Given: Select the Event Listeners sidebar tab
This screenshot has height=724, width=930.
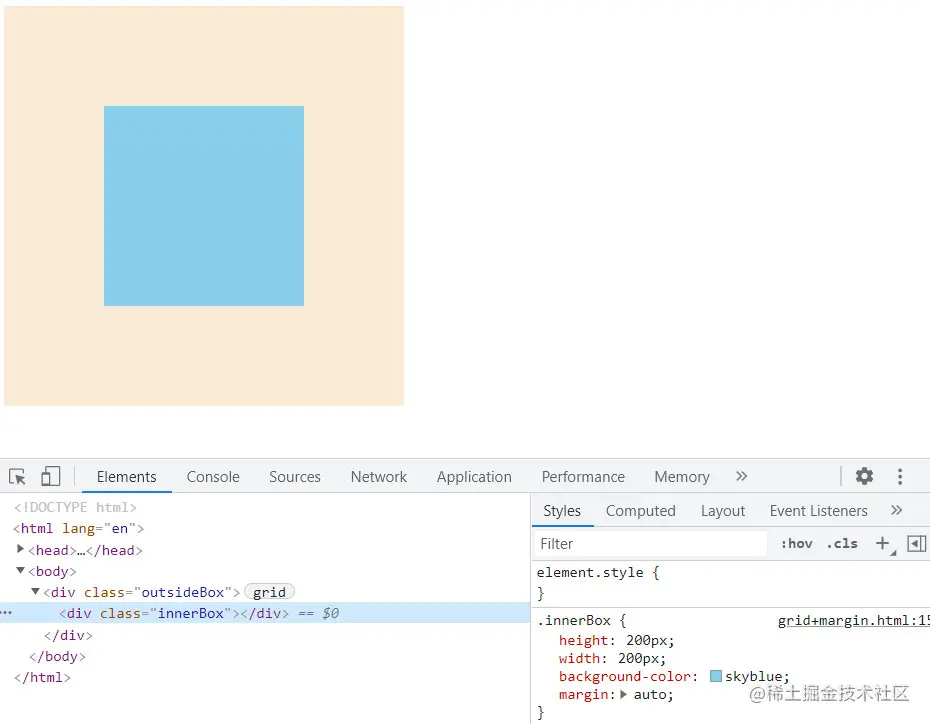Looking at the screenshot, I should click(x=818, y=511).
